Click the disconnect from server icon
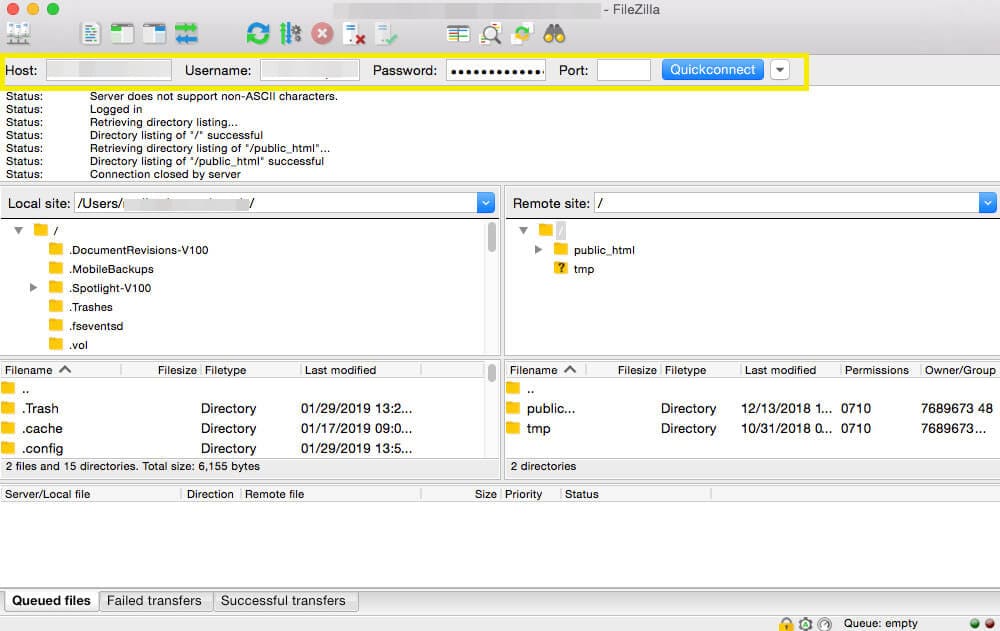This screenshot has height=631, width=1000. point(354,34)
